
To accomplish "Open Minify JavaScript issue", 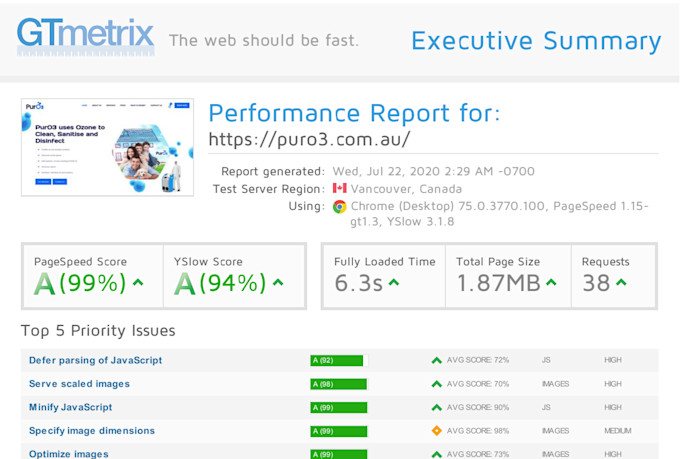I will click(70, 407).
